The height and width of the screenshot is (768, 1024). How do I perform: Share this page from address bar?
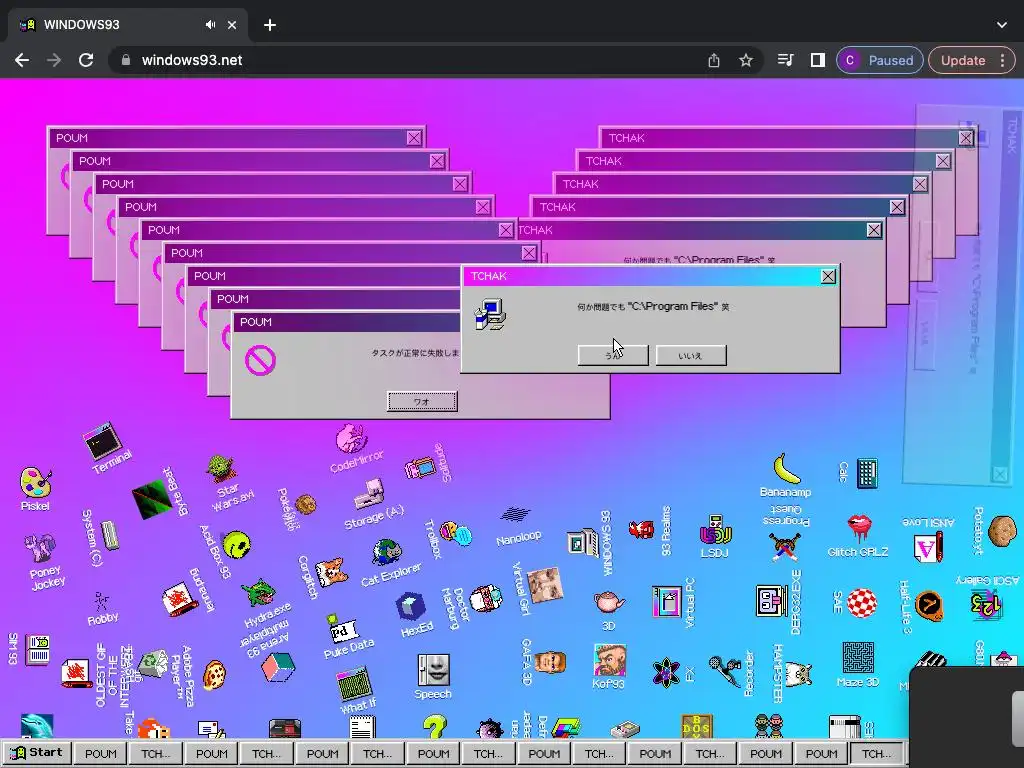714,60
